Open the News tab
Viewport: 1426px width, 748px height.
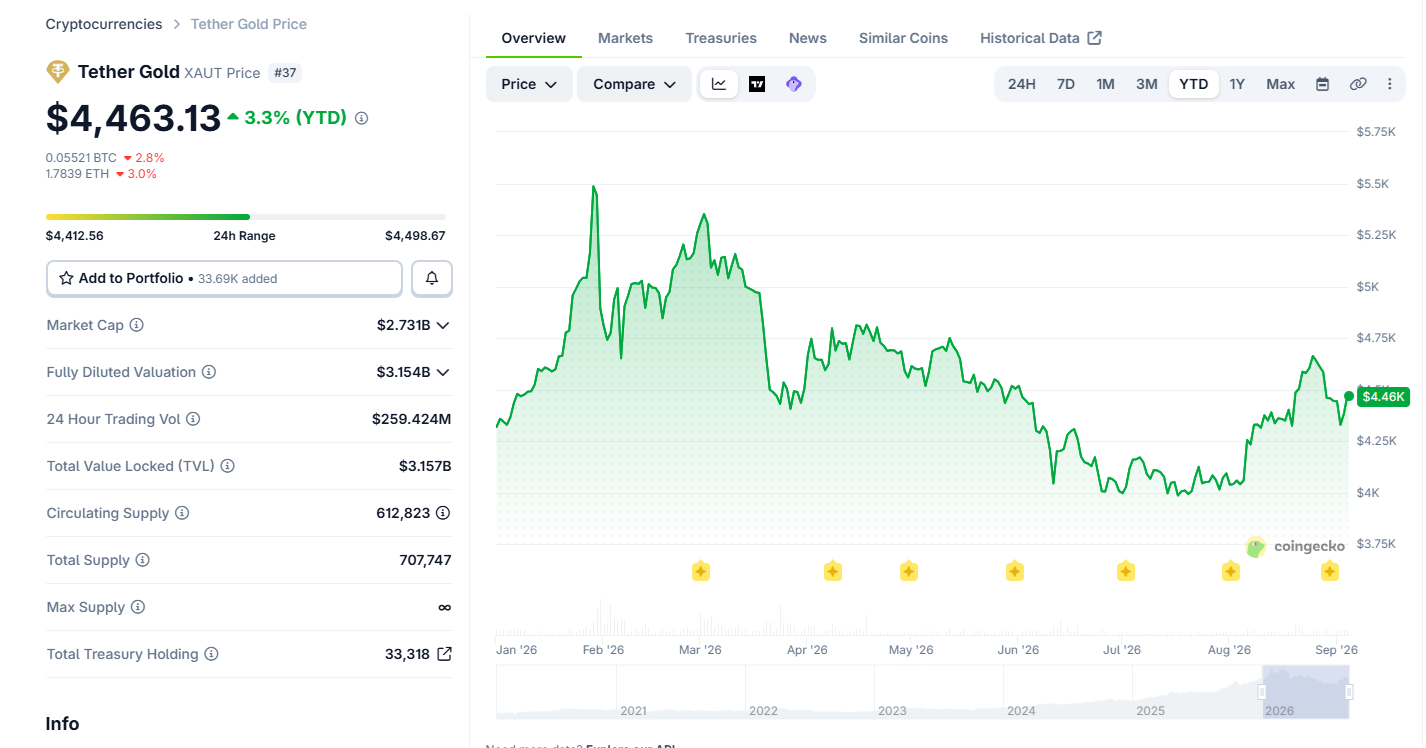[x=808, y=38]
